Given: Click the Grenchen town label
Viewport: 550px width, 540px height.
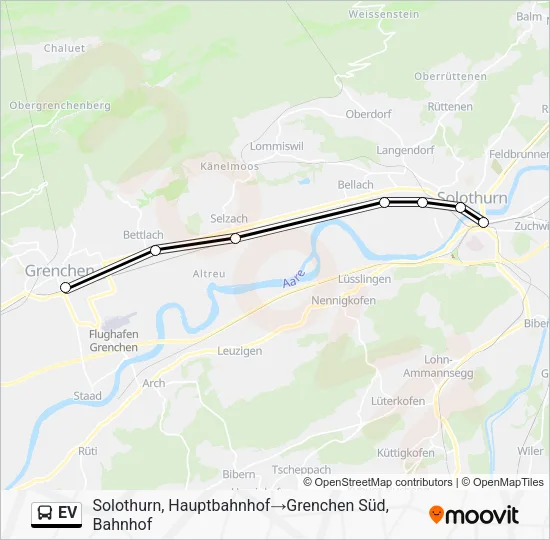Looking at the screenshot, I should pos(59,271).
